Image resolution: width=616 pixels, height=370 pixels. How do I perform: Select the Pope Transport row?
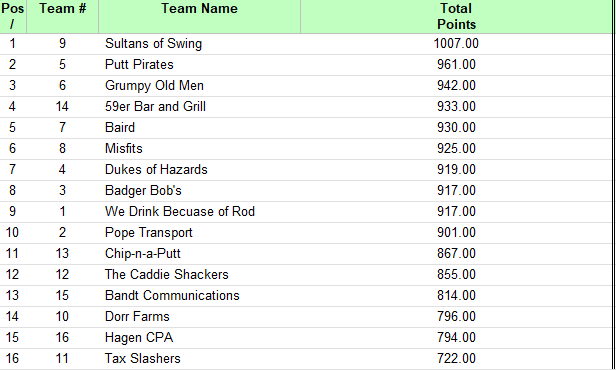click(306, 233)
